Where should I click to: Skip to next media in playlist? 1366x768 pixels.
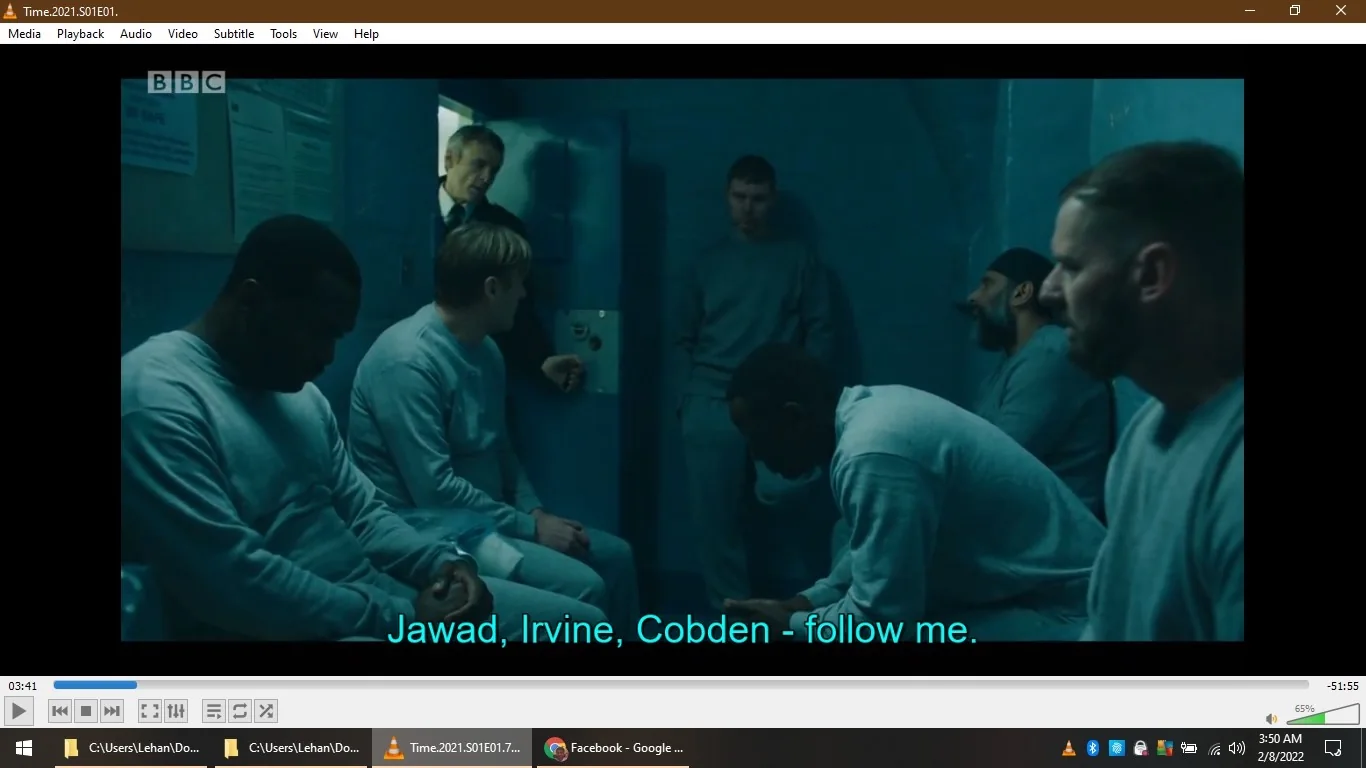coord(112,711)
